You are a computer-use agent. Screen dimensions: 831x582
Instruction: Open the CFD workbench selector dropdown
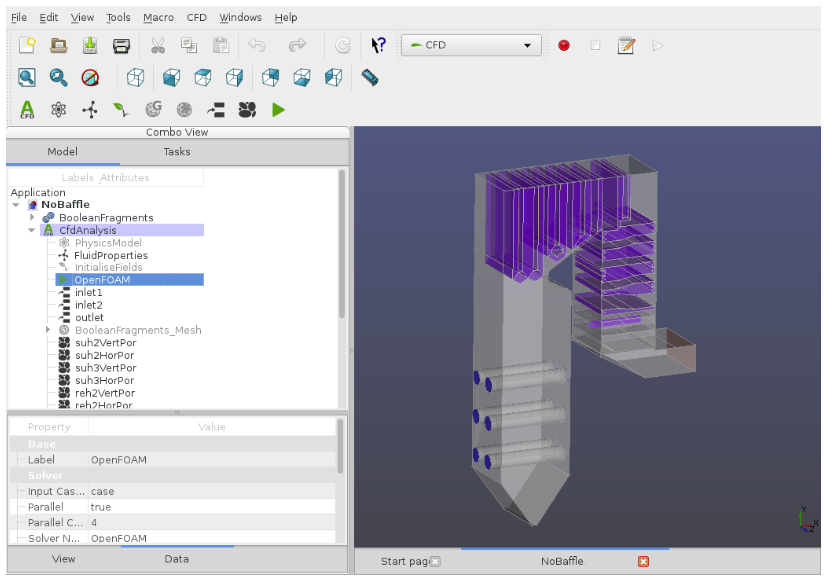pyautogui.click(x=471, y=45)
